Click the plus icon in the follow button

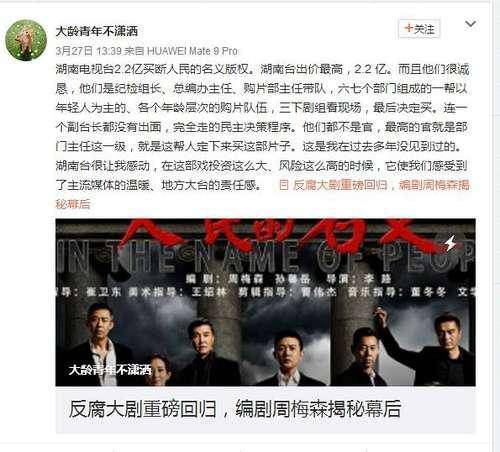coord(408,28)
